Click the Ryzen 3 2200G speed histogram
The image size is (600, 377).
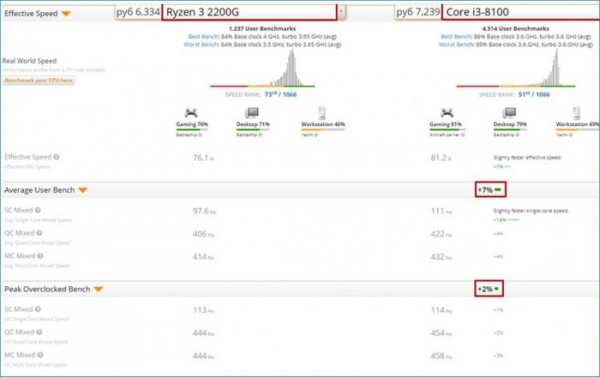pyautogui.click(x=262, y=68)
